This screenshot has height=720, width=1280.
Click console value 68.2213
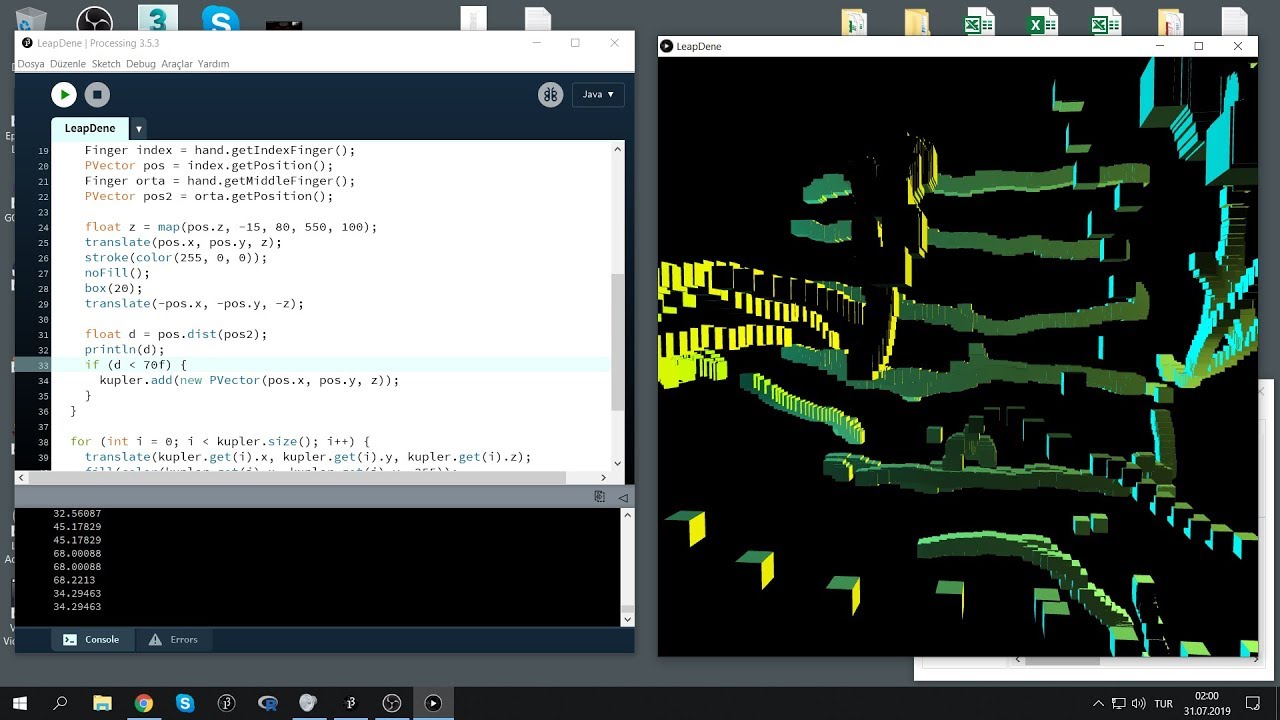coord(74,580)
